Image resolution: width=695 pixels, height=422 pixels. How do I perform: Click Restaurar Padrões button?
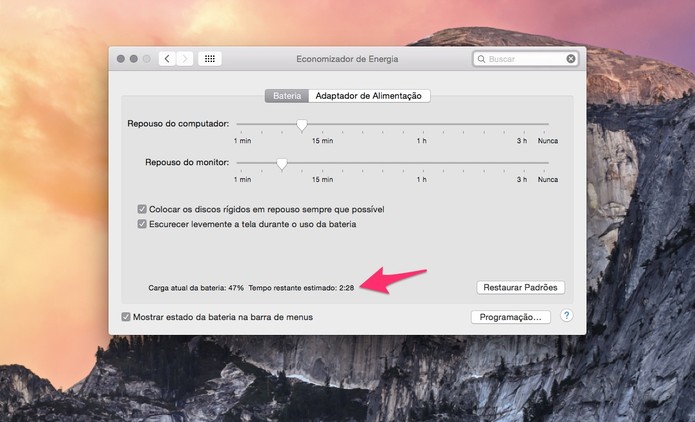[520, 287]
